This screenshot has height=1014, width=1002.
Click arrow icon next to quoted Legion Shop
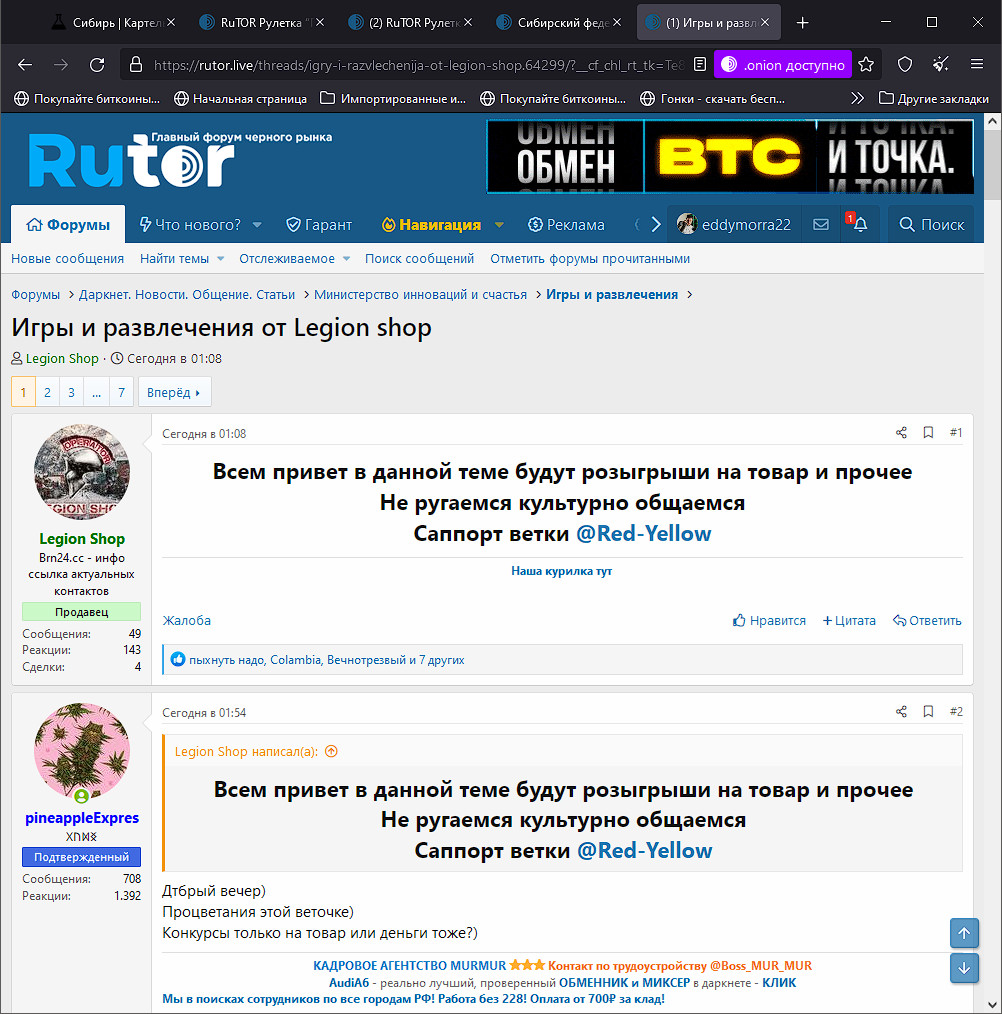click(331, 751)
